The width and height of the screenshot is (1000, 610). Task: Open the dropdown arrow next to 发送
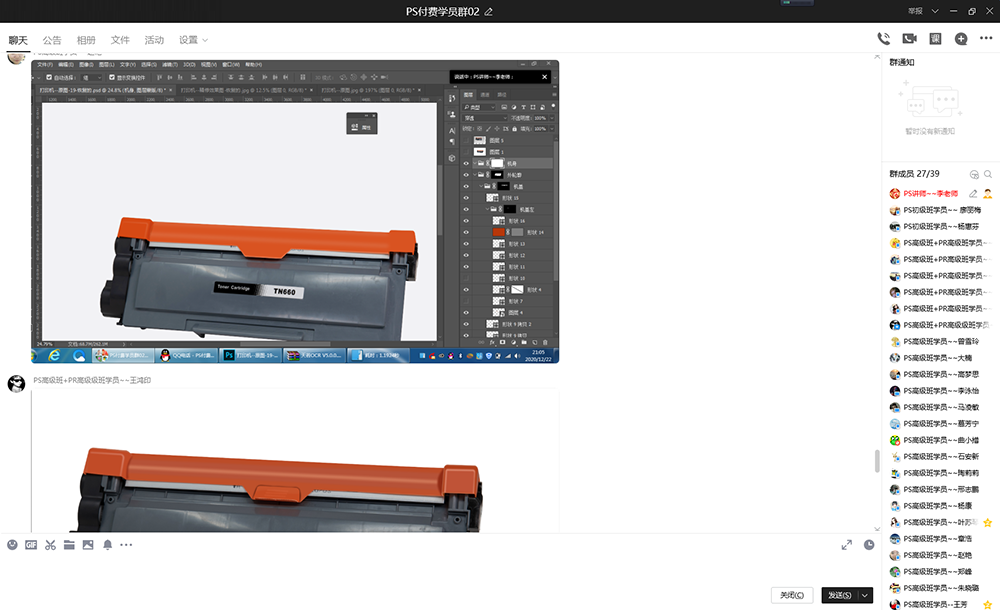point(865,595)
